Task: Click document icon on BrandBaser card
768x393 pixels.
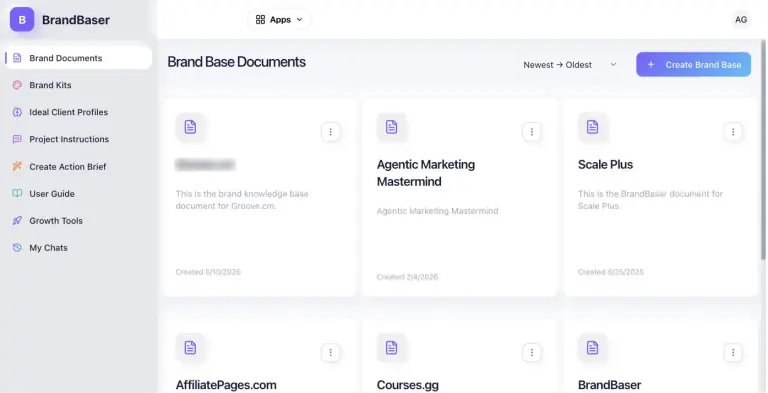Action: pyautogui.click(x=593, y=348)
